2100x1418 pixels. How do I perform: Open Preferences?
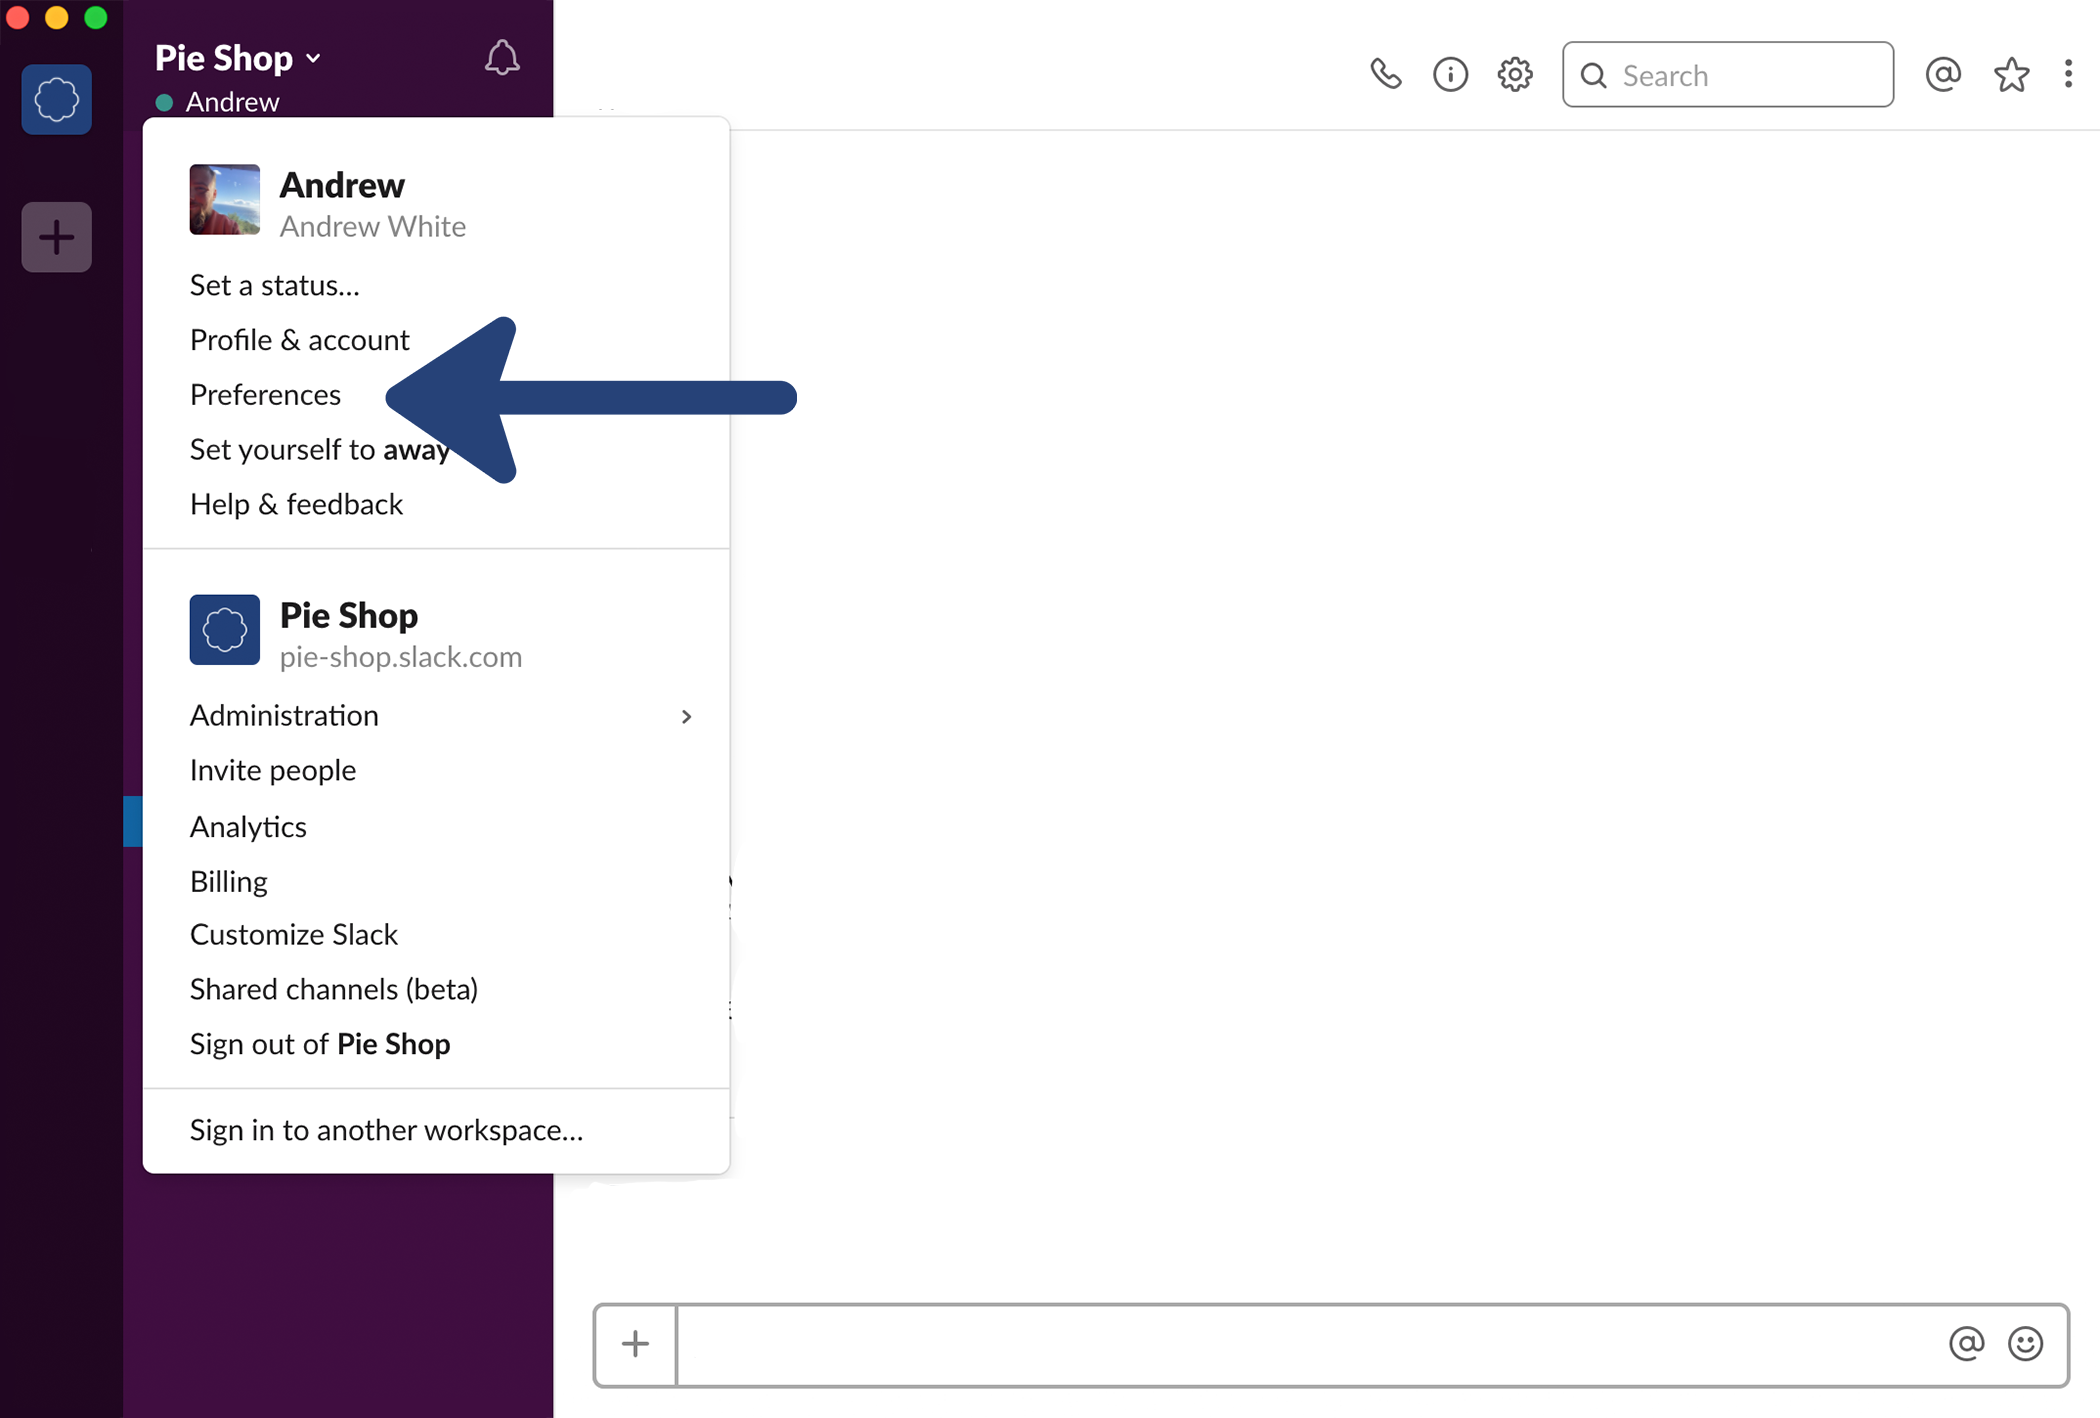(x=265, y=395)
